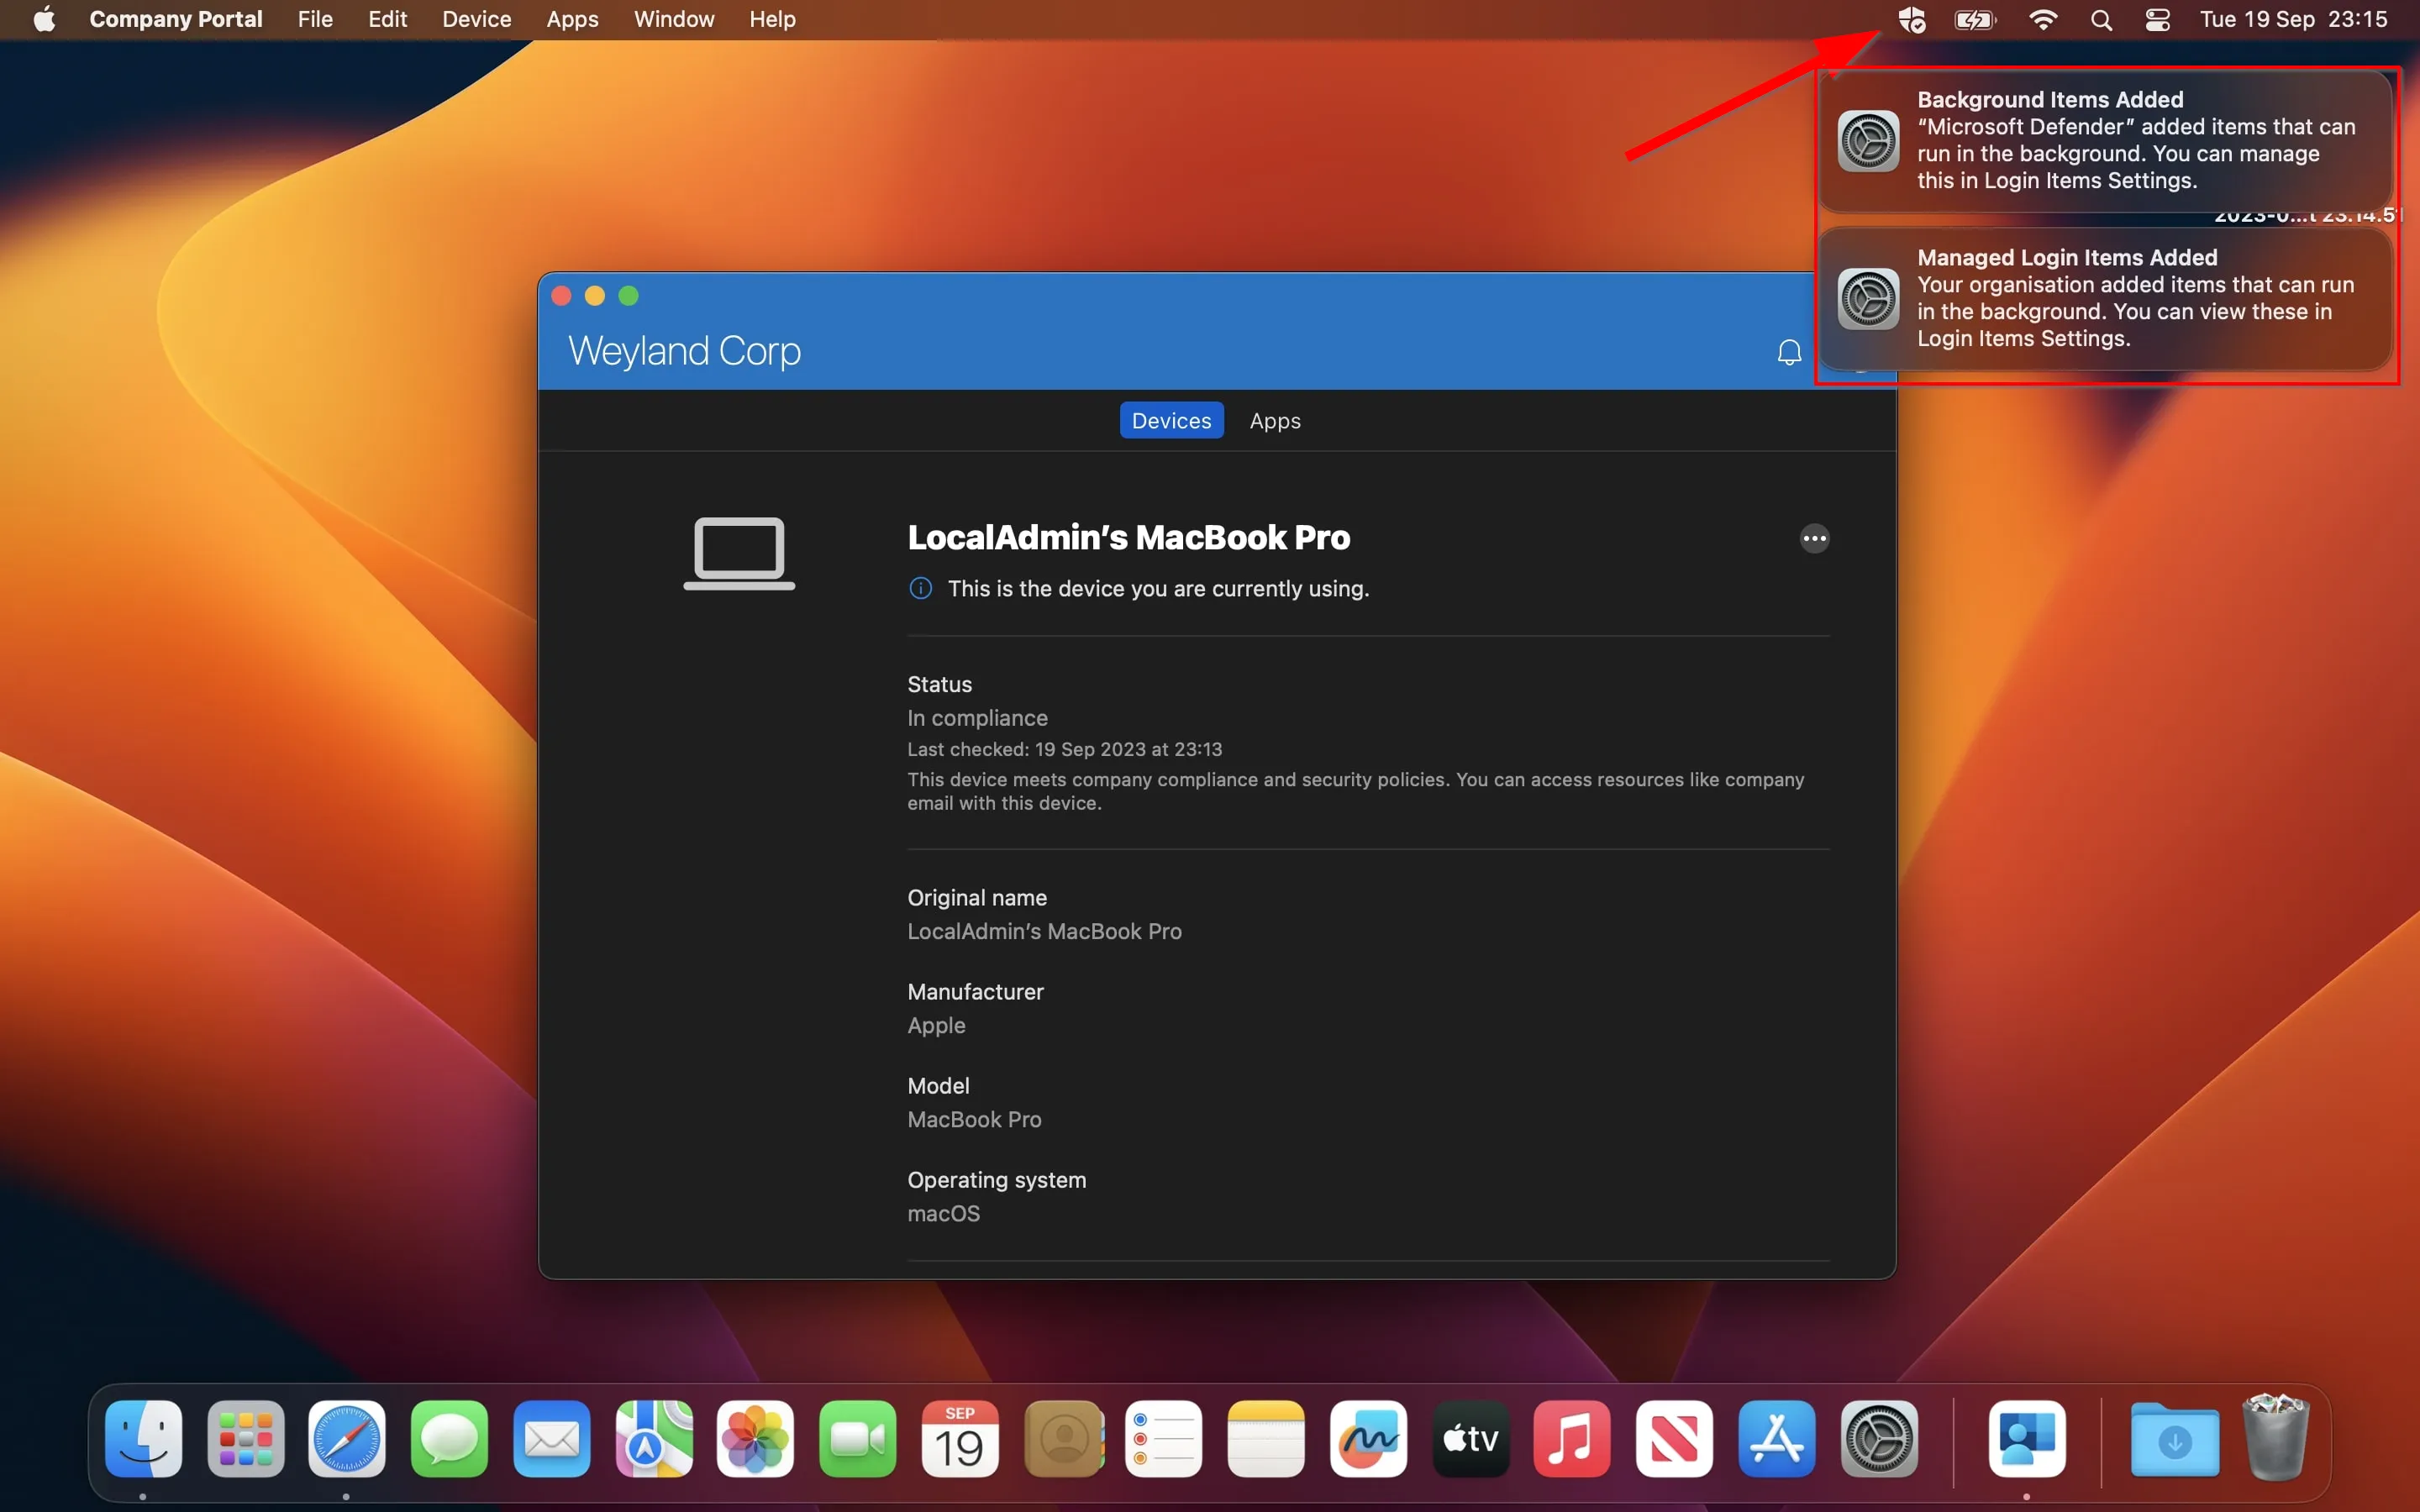
Task: Open the Downloads folder in the Dock
Action: click(x=2175, y=1439)
